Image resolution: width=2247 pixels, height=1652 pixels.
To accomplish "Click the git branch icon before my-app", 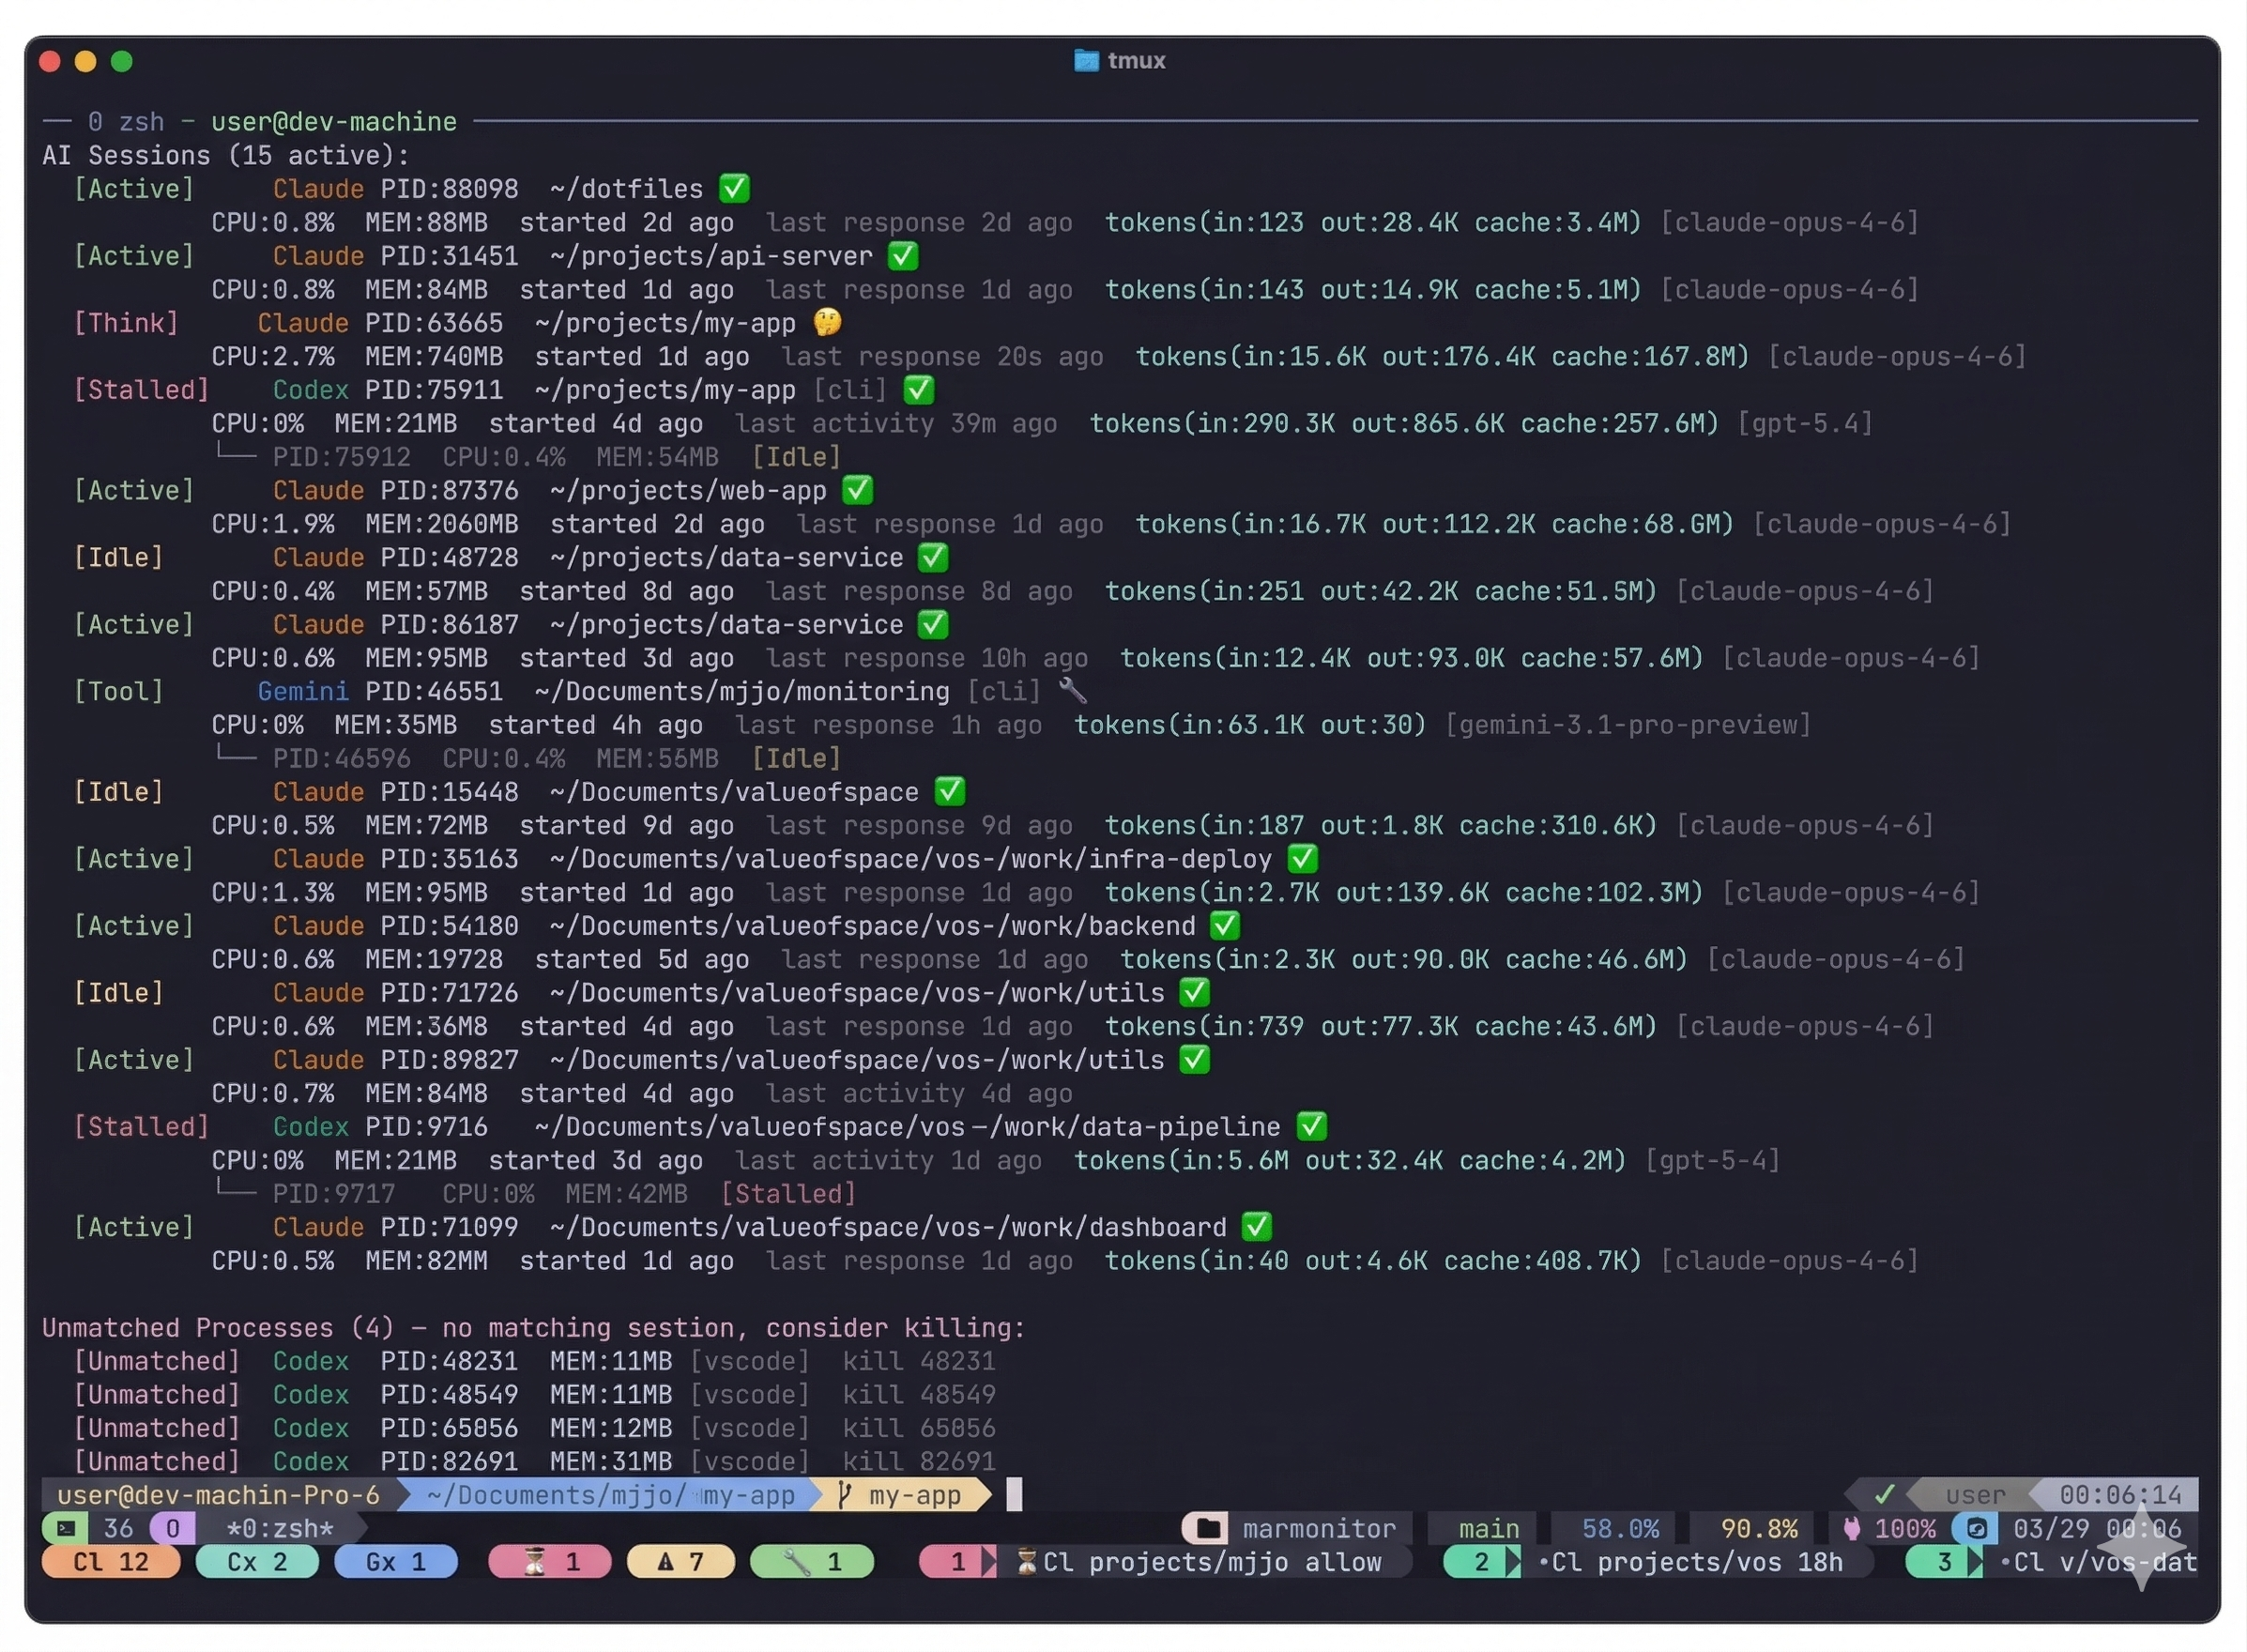I will pyautogui.click(x=846, y=1495).
